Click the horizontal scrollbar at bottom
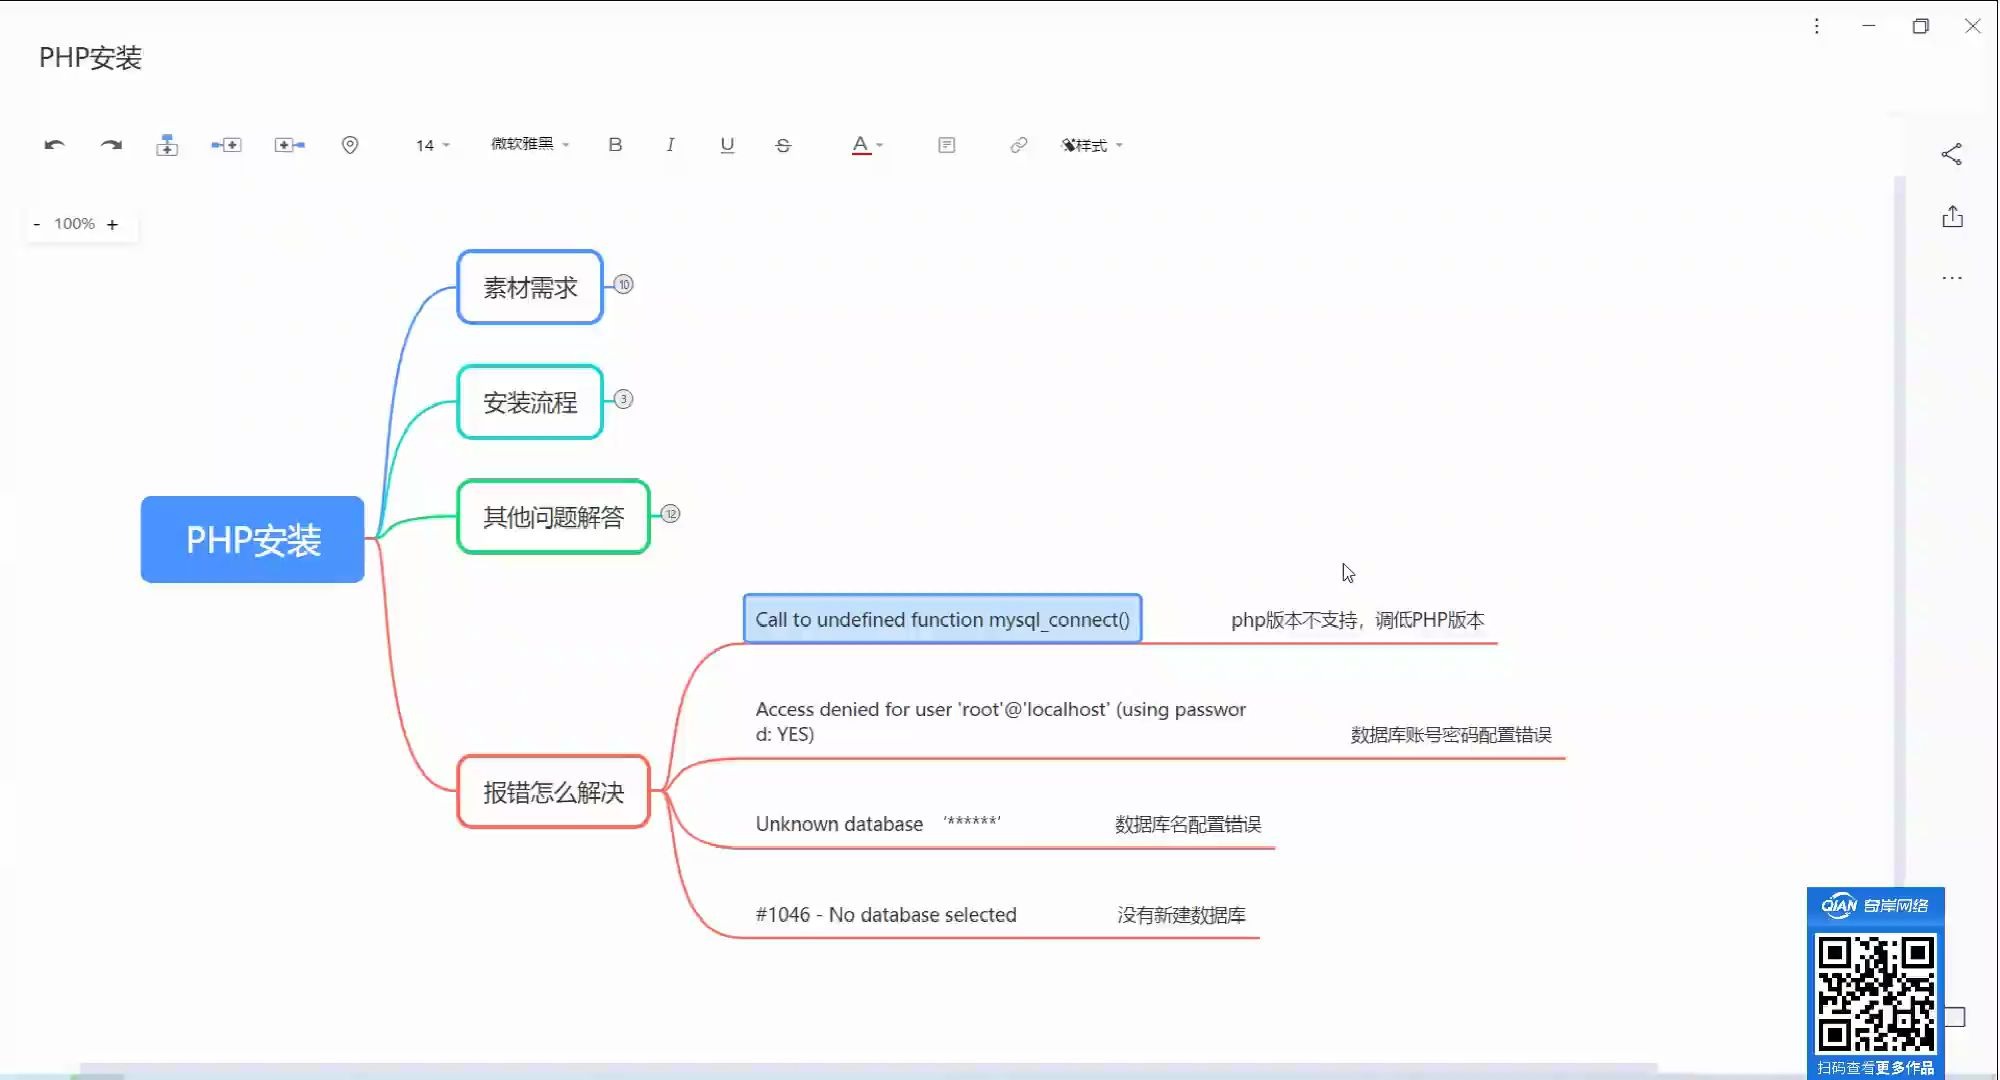 [868, 1068]
